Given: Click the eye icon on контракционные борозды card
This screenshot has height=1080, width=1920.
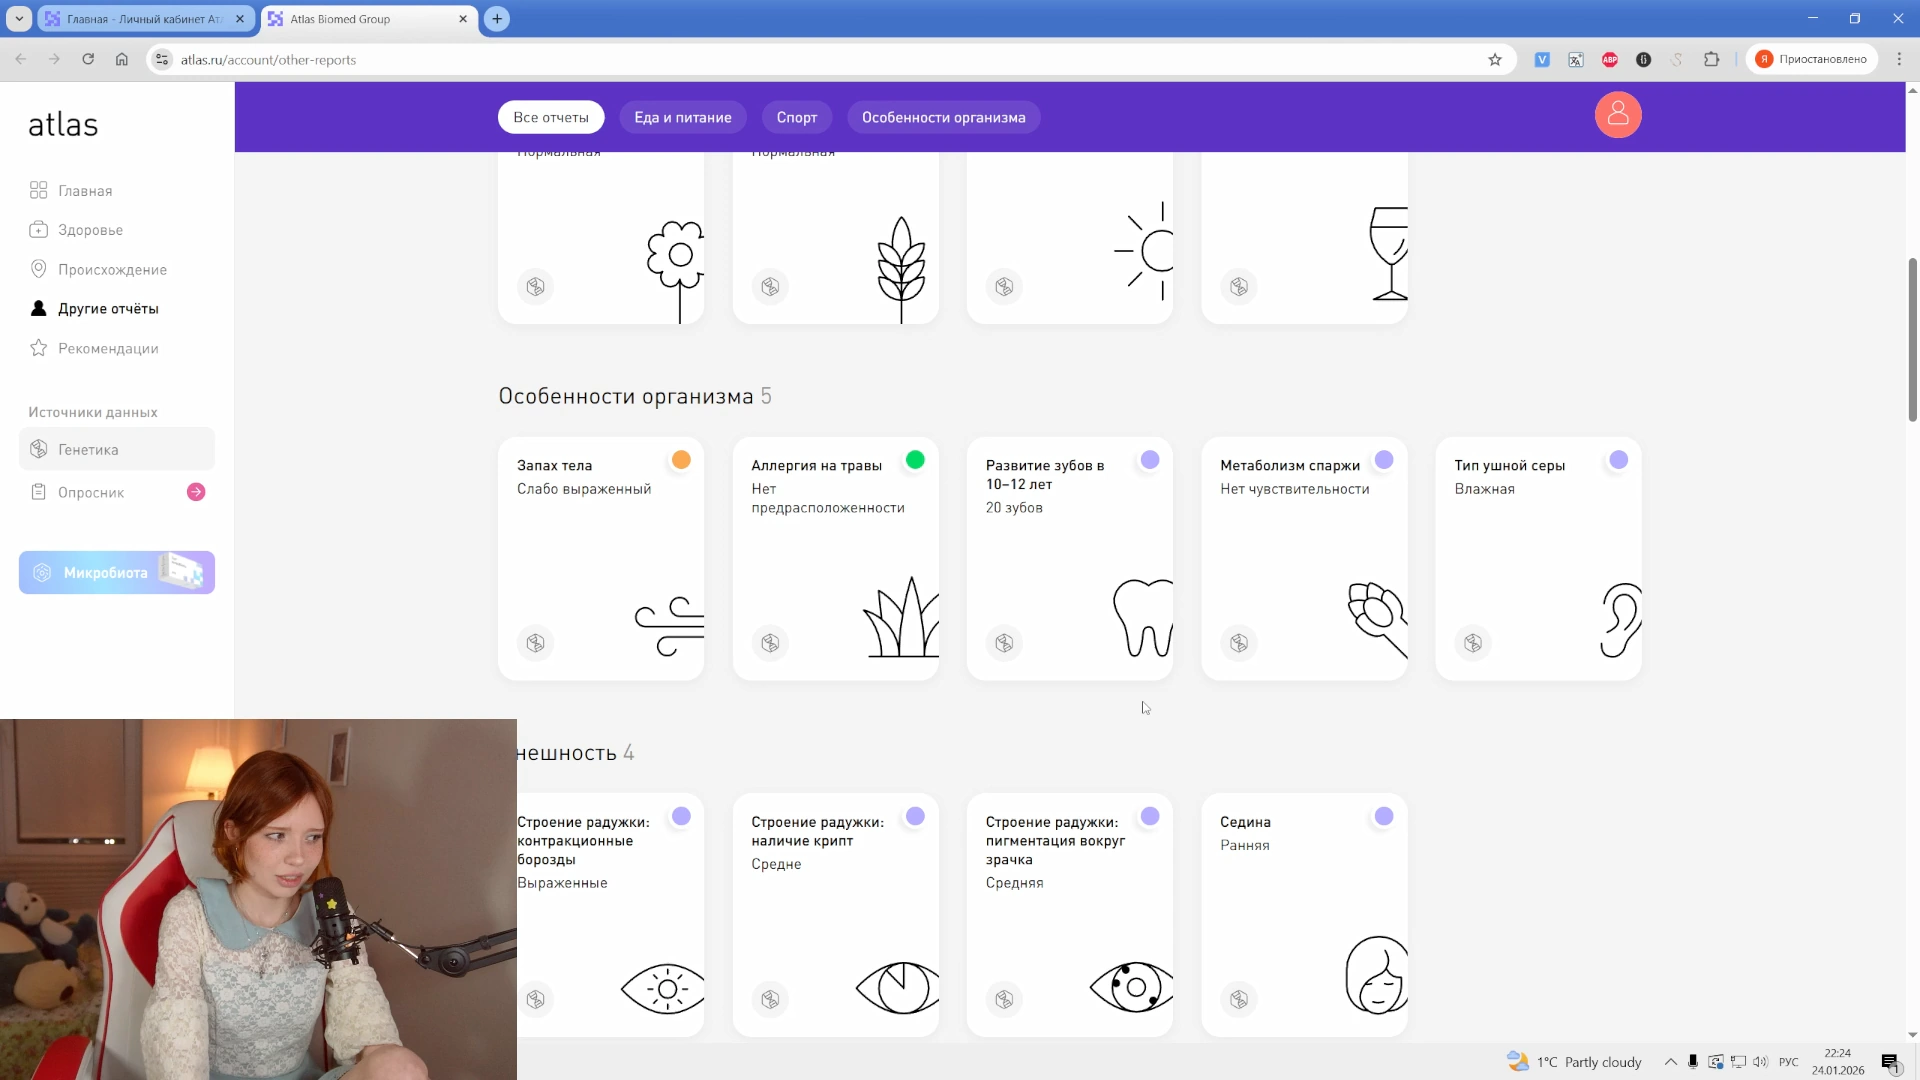Looking at the screenshot, I should coord(664,989).
